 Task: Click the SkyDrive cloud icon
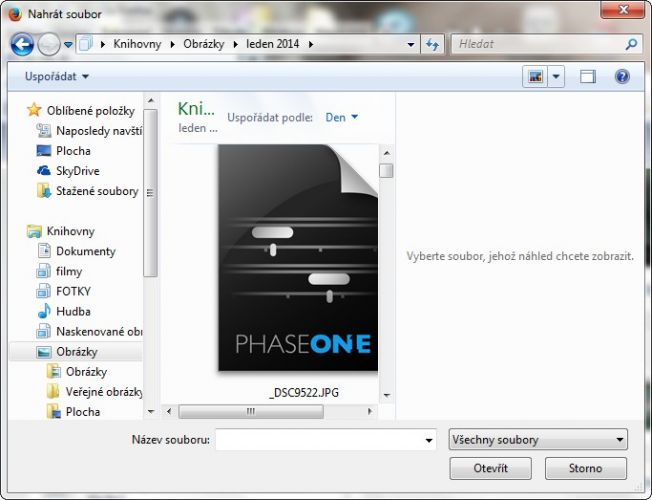coord(44,171)
